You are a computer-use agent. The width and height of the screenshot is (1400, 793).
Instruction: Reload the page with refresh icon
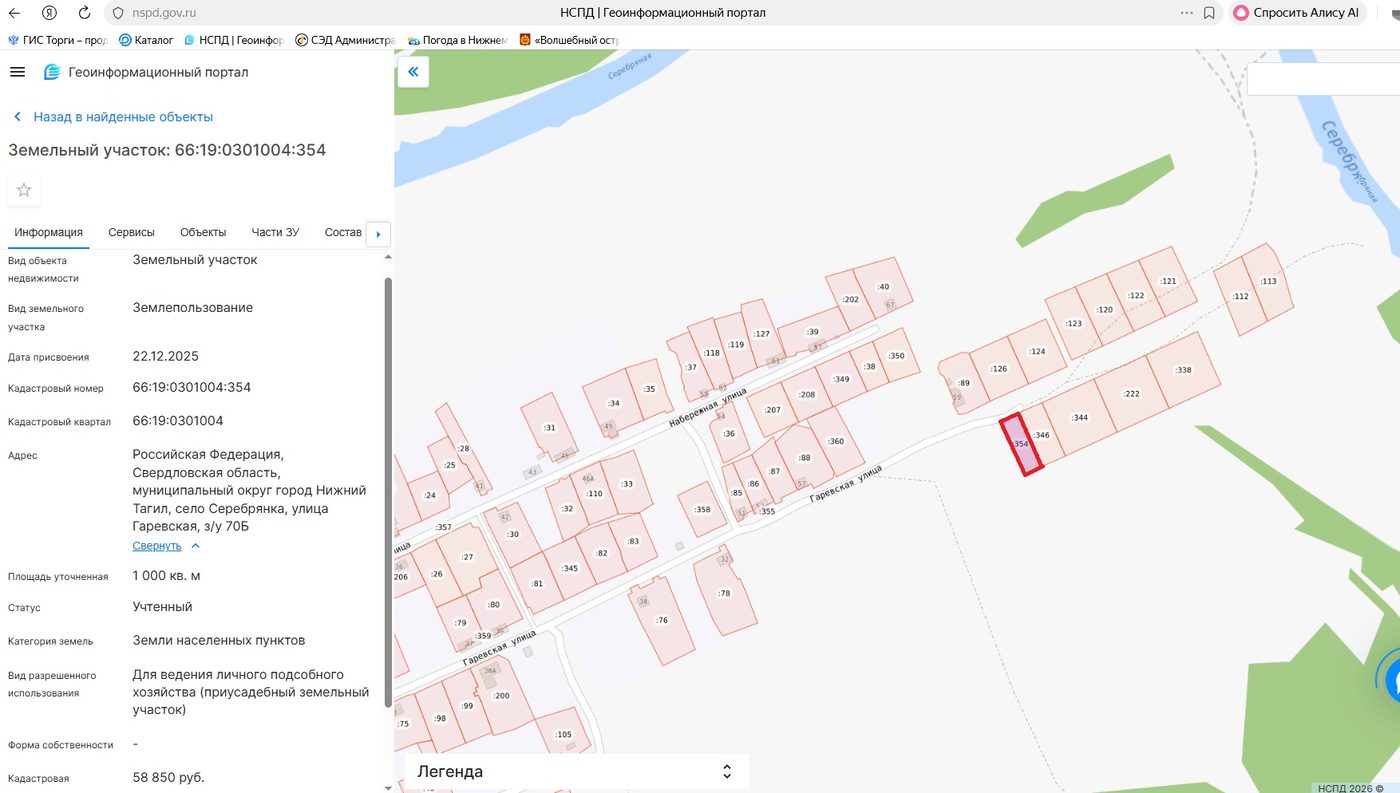pos(84,13)
